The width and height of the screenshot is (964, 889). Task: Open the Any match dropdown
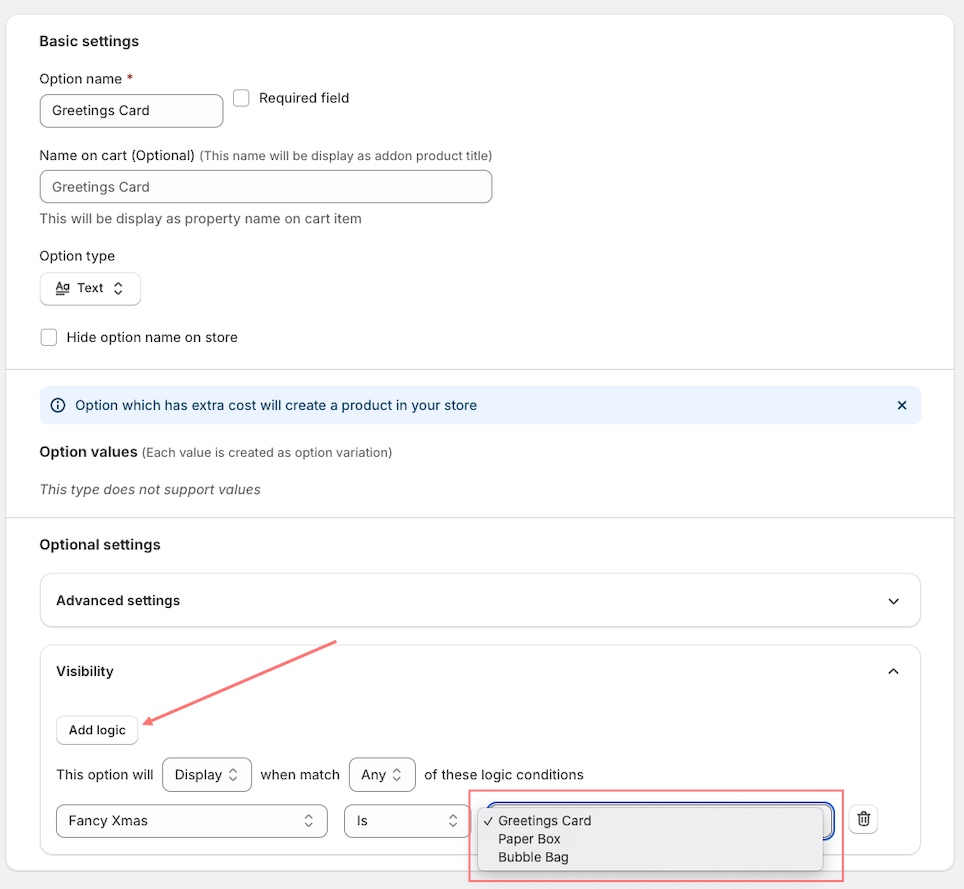coord(382,775)
